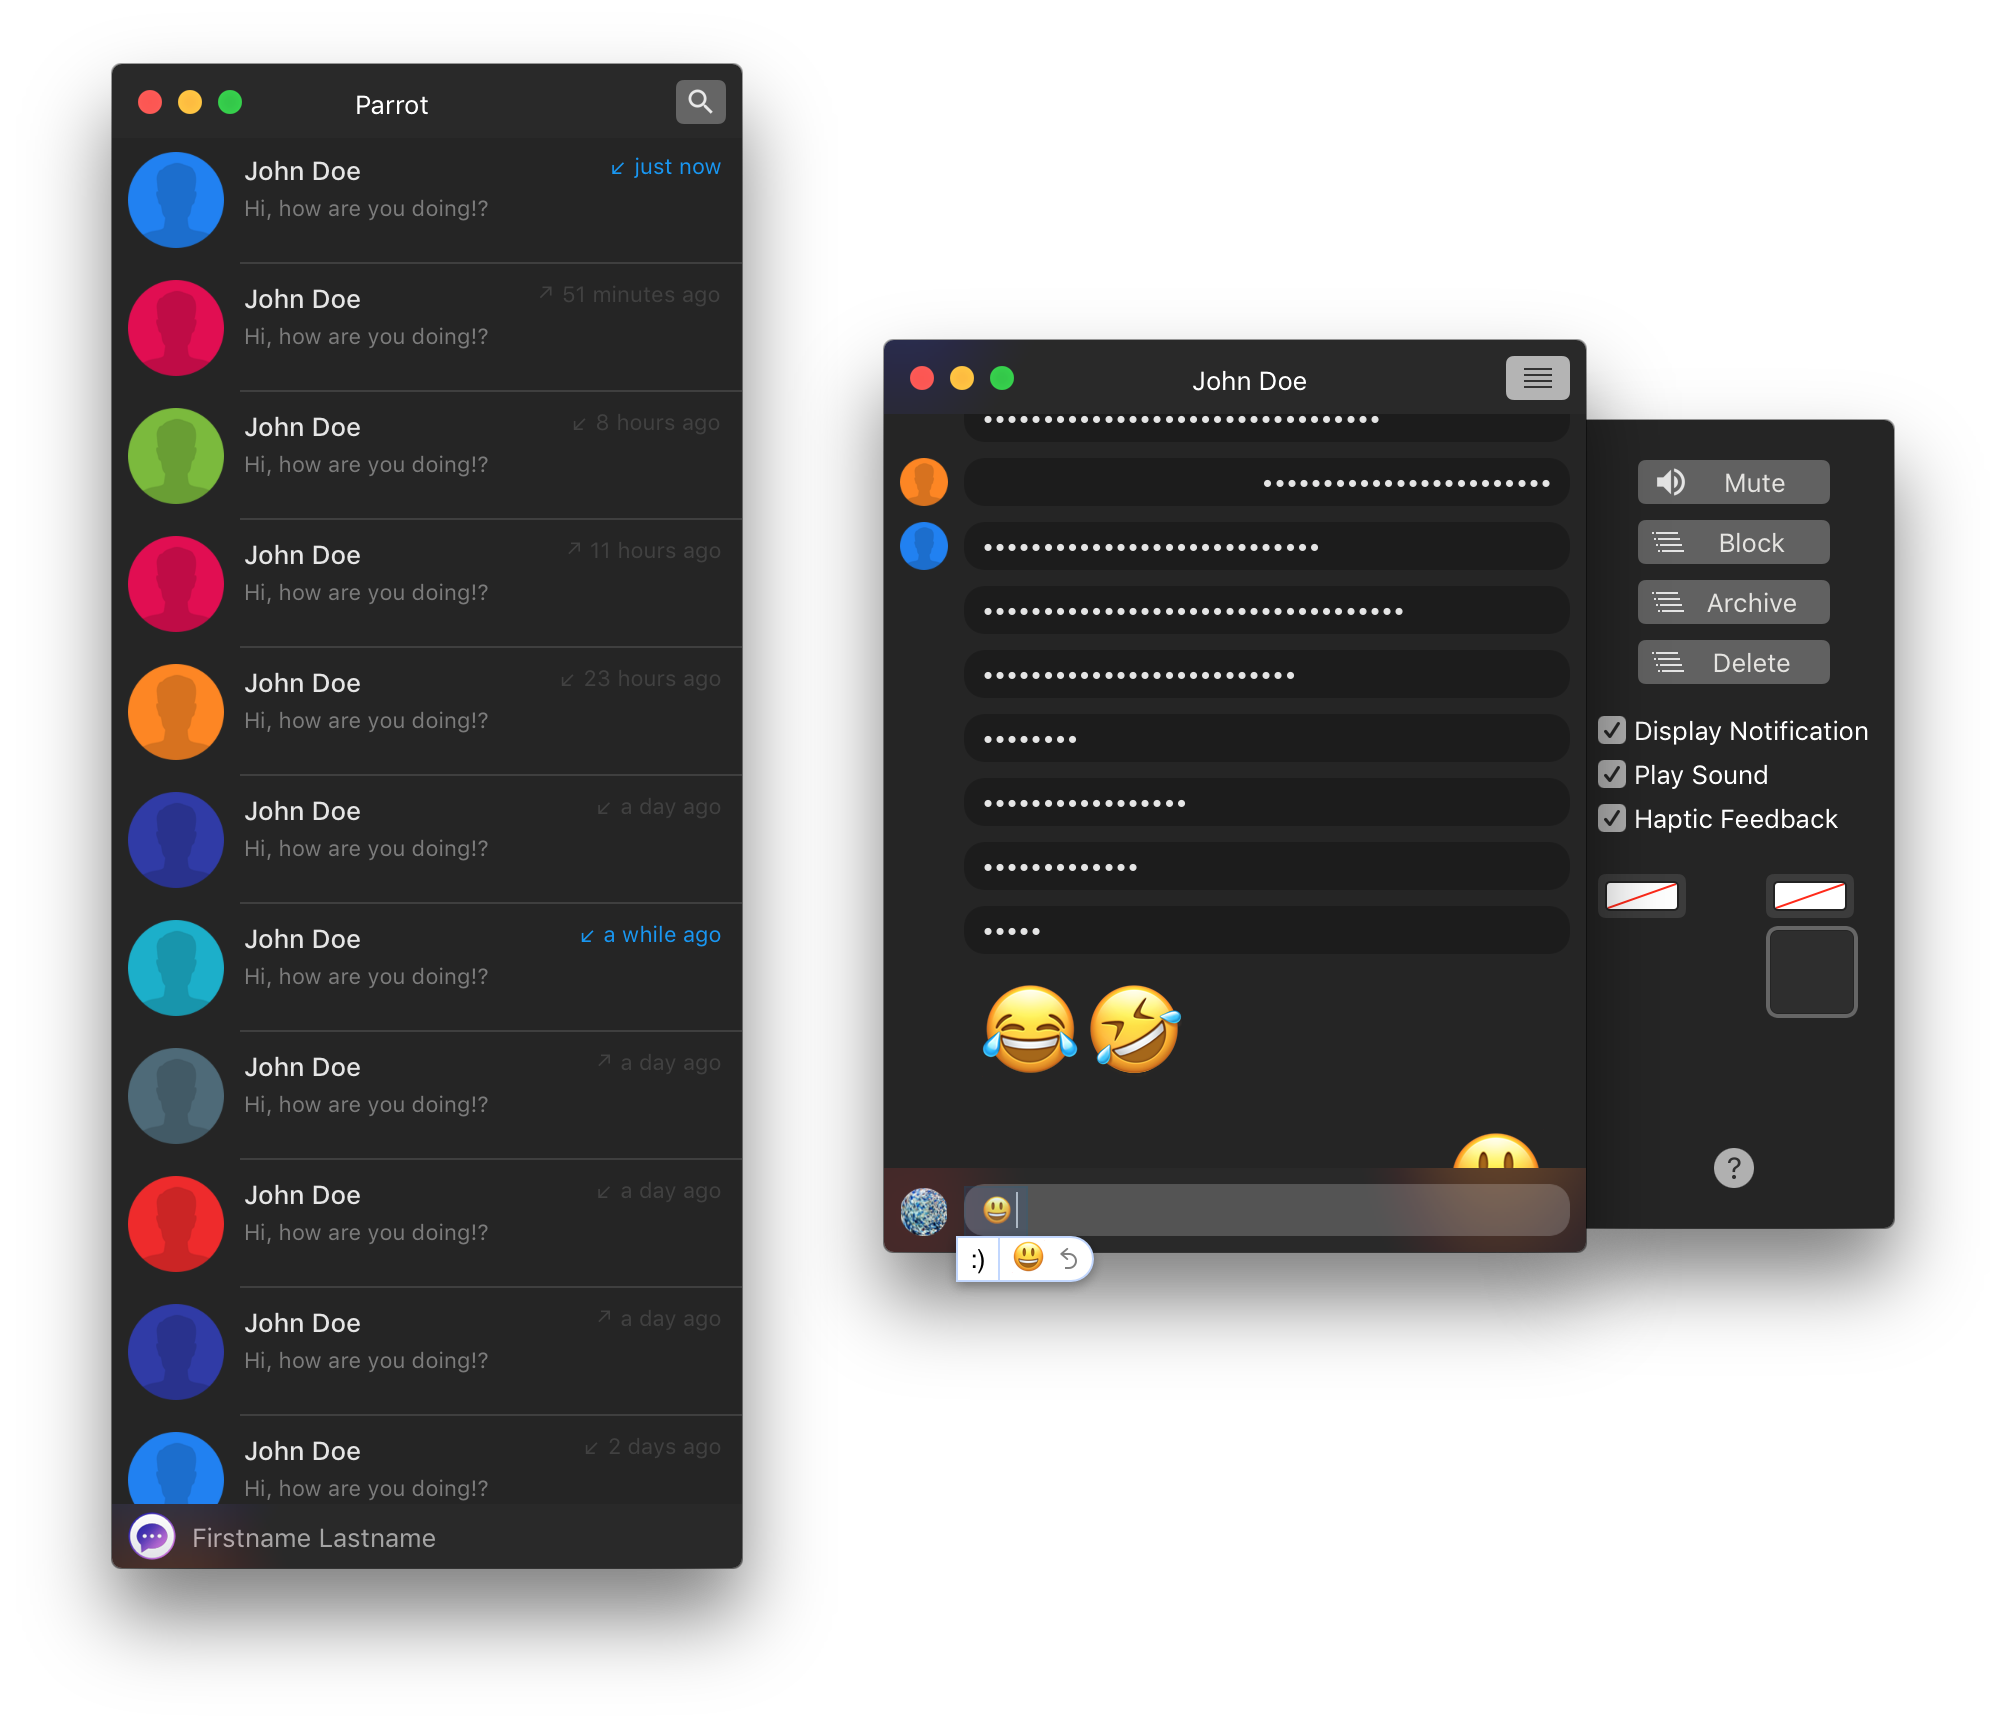This screenshot has height=1728, width=1990.
Task: Open the help question mark button
Action: point(1733,1168)
